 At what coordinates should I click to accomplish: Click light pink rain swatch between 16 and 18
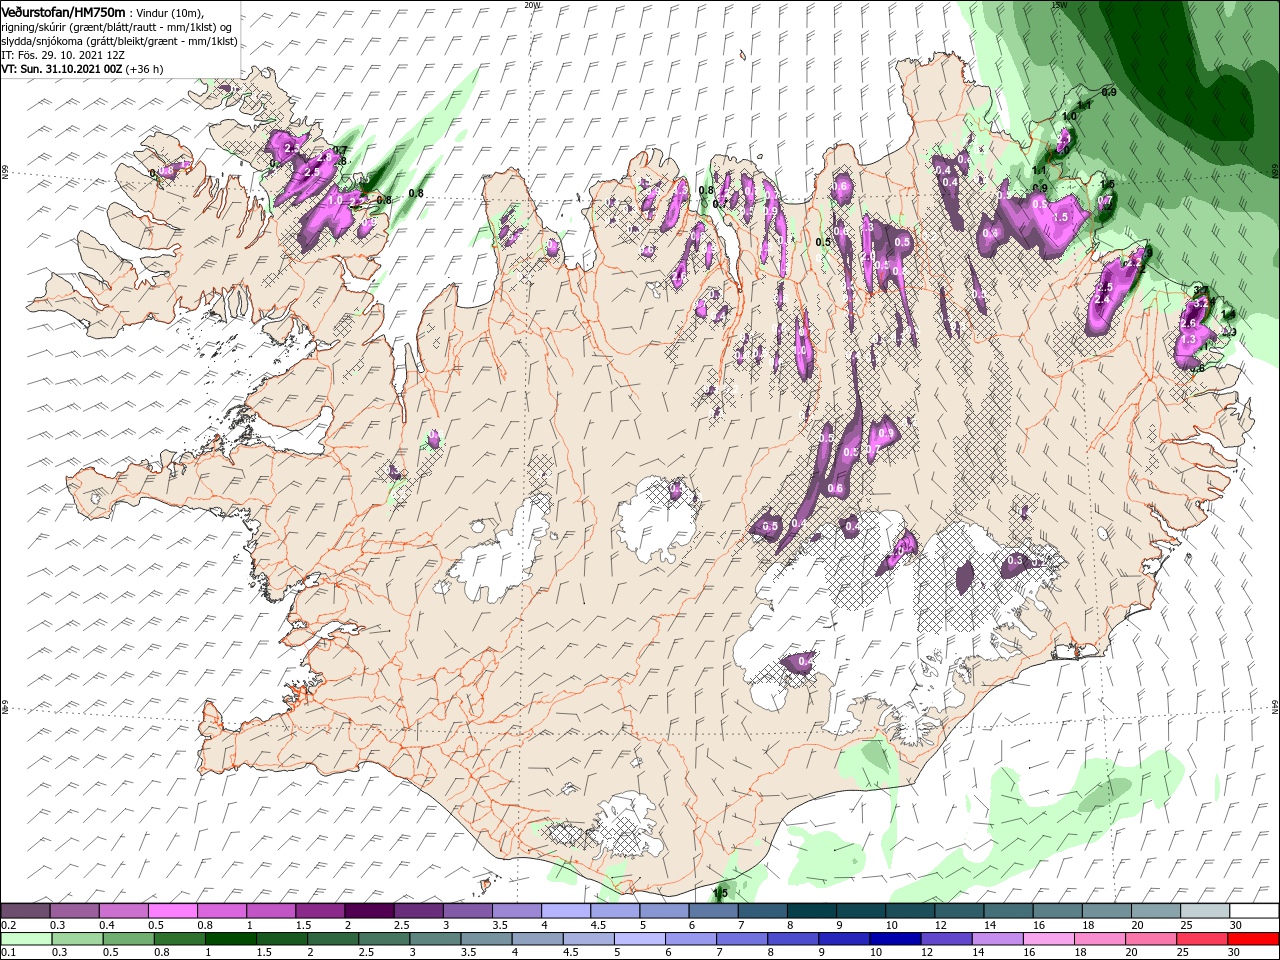[x=1049, y=939]
